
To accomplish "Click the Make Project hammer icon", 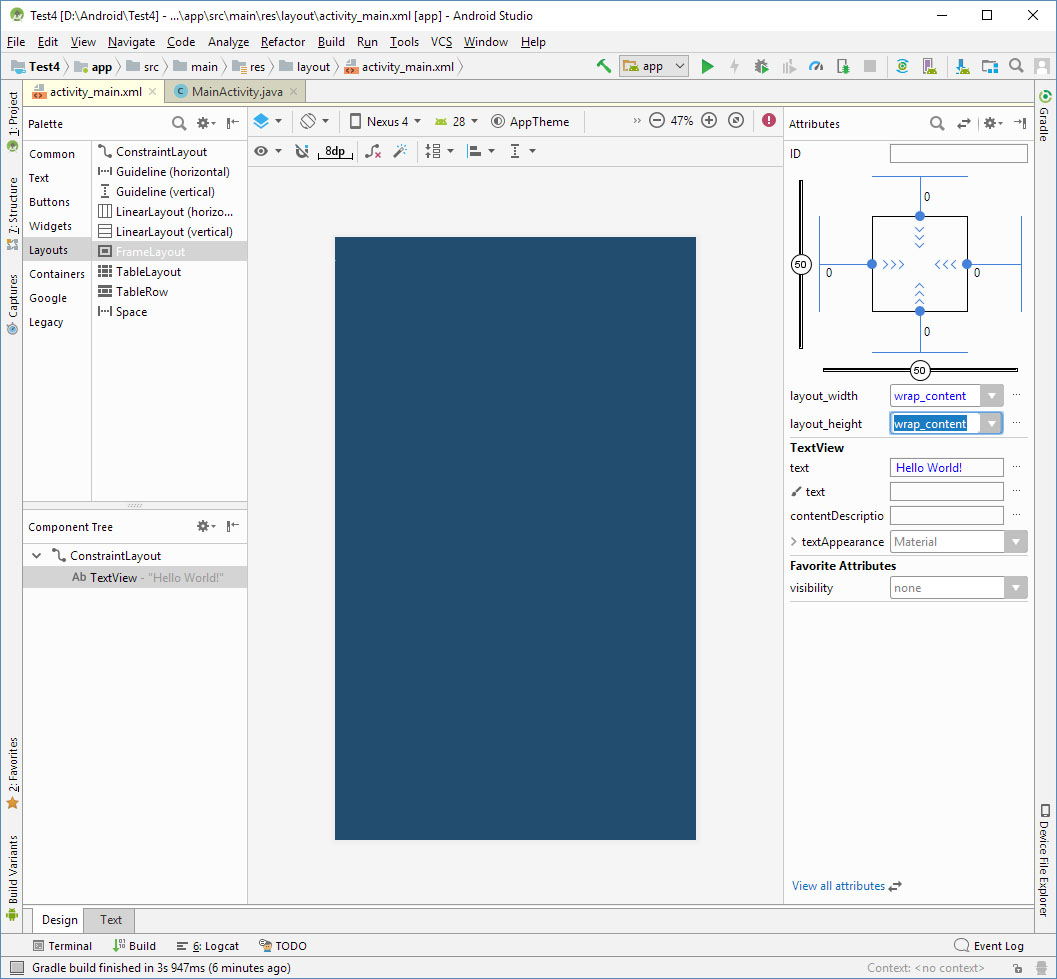I will (604, 66).
